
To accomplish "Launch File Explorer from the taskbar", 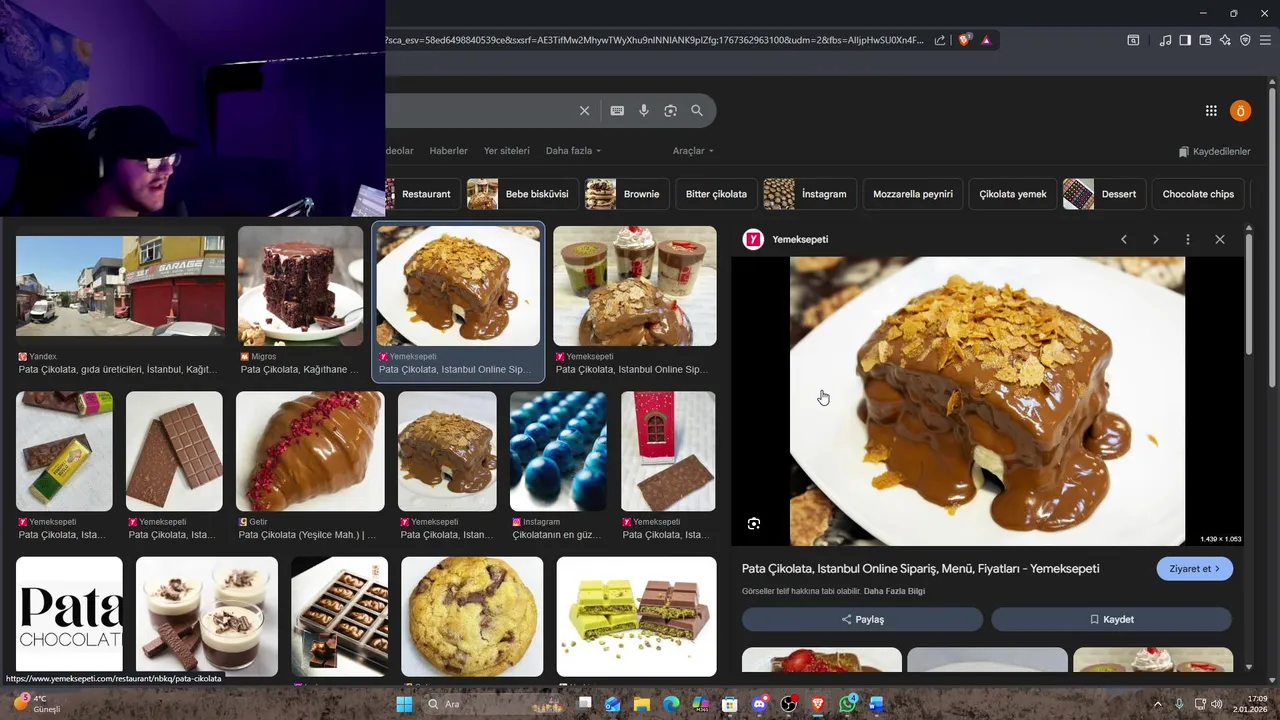I will tap(641, 704).
